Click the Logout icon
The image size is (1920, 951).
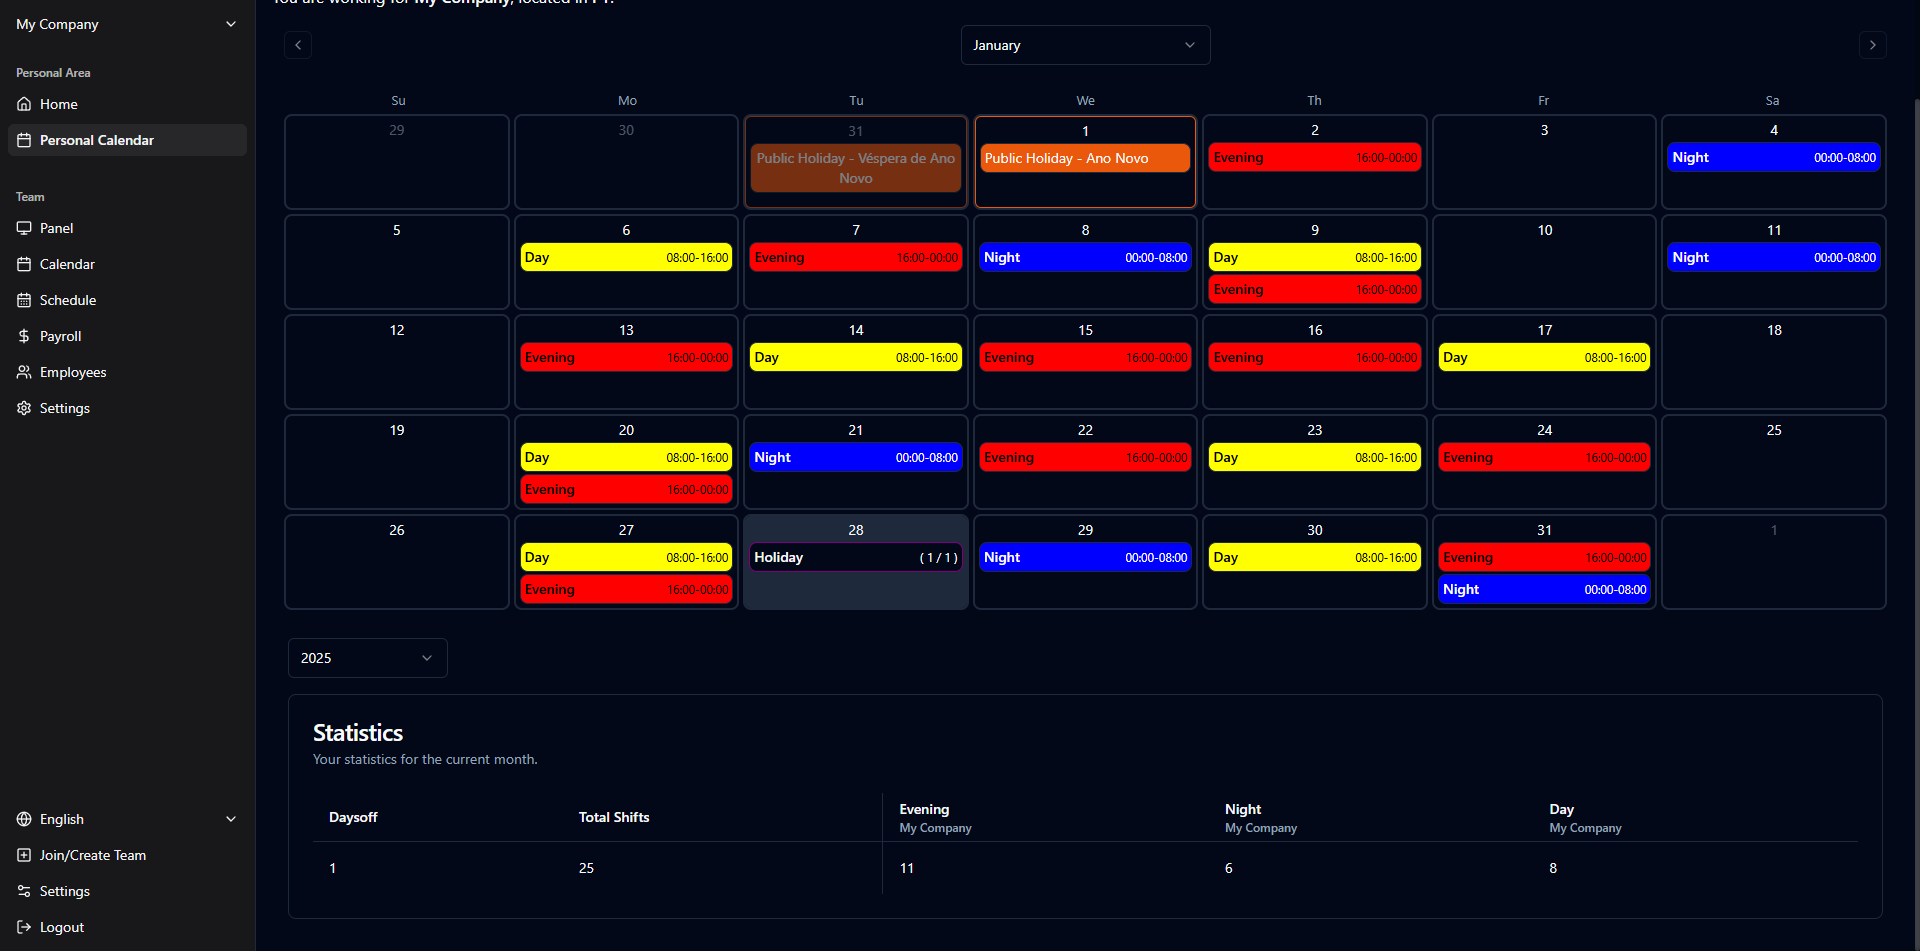(x=24, y=927)
